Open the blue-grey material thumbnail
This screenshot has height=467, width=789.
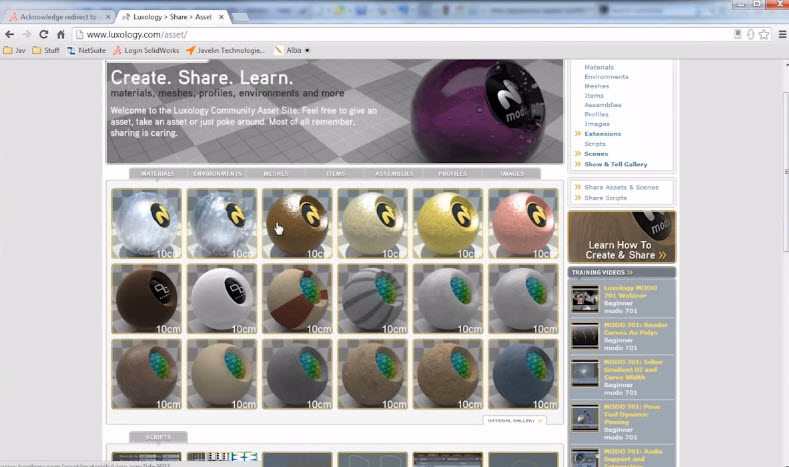tap(523, 374)
